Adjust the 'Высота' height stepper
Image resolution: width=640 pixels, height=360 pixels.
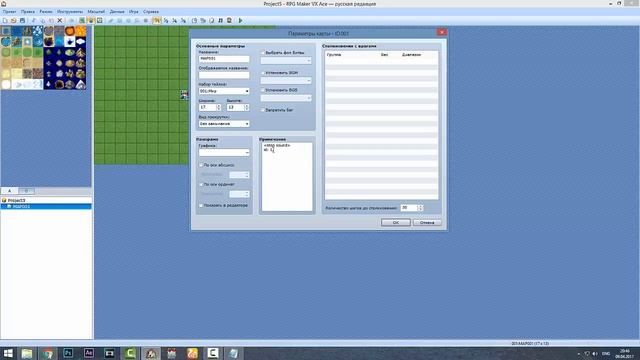(x=246, y=107)
